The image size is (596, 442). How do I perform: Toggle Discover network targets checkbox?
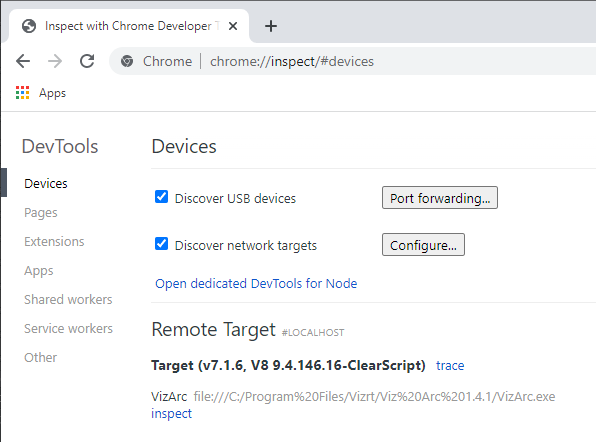click(162, 244)
